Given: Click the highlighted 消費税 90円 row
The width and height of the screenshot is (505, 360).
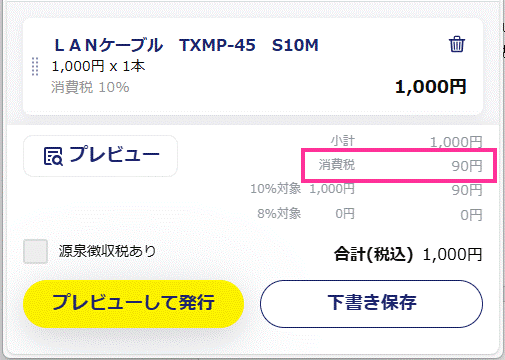Looking at the screenshot, I should click(x=399, y=166).
